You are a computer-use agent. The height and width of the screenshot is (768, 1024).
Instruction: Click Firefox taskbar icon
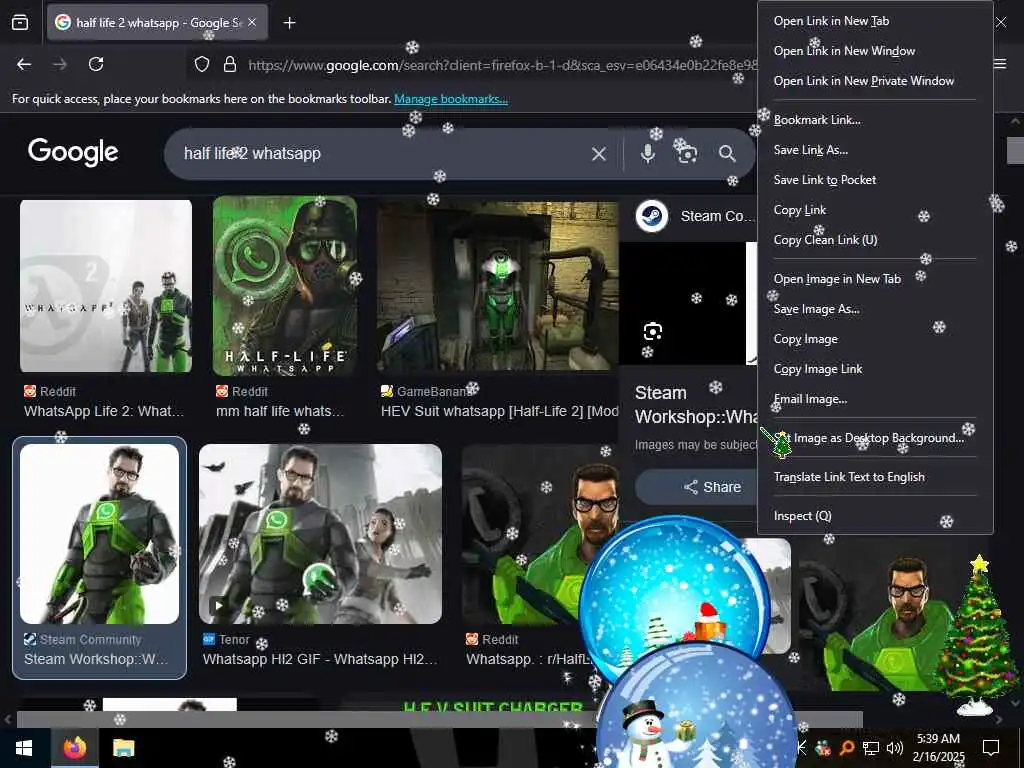tap(75, 748)
